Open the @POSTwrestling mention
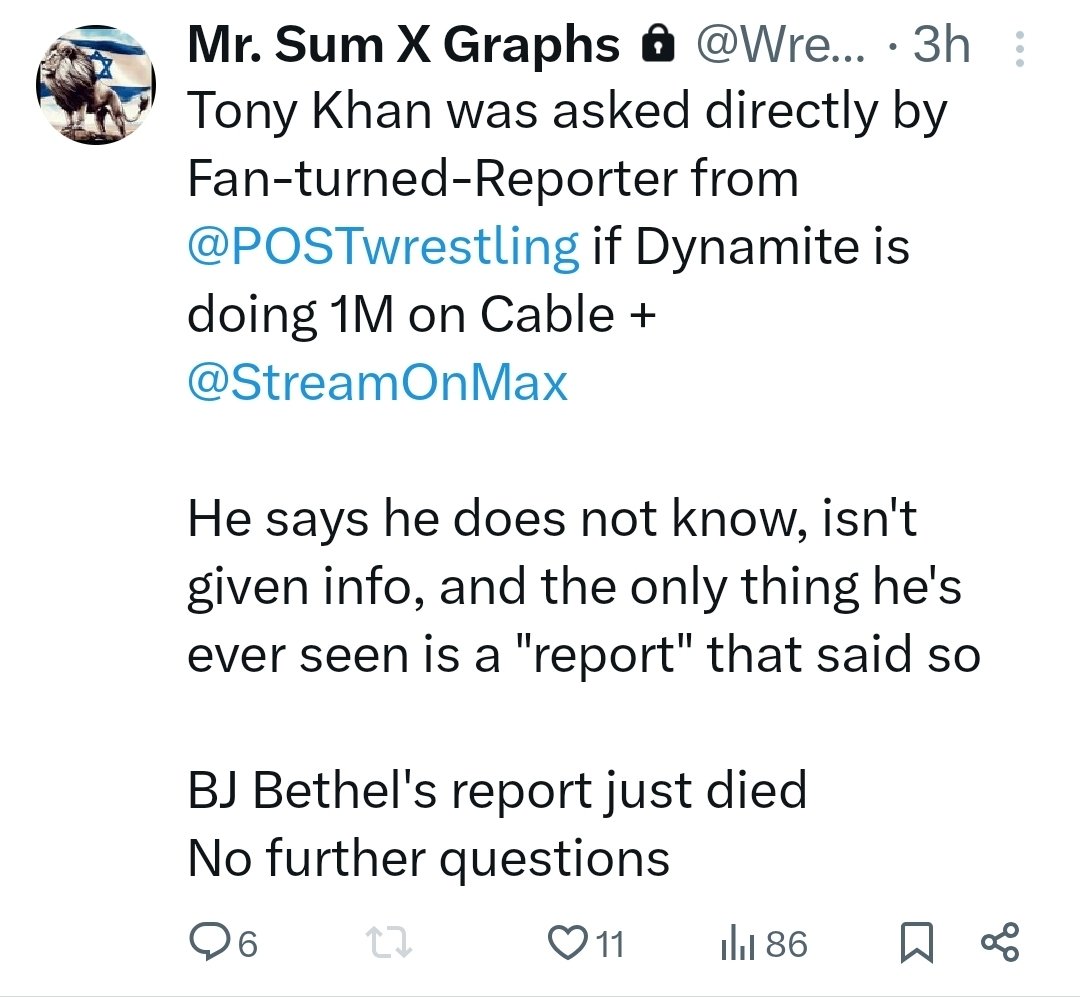 [383, 246]
